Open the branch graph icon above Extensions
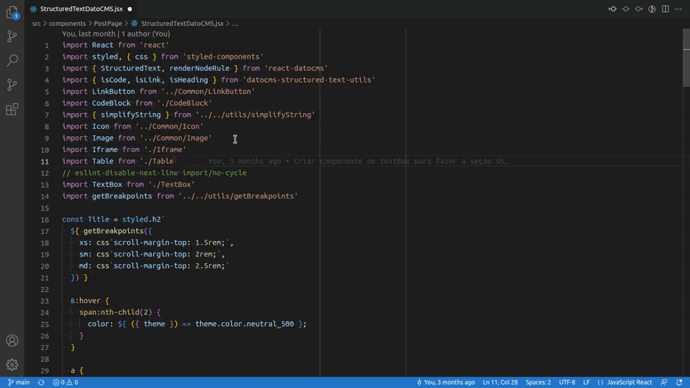 tap(12, 84)
